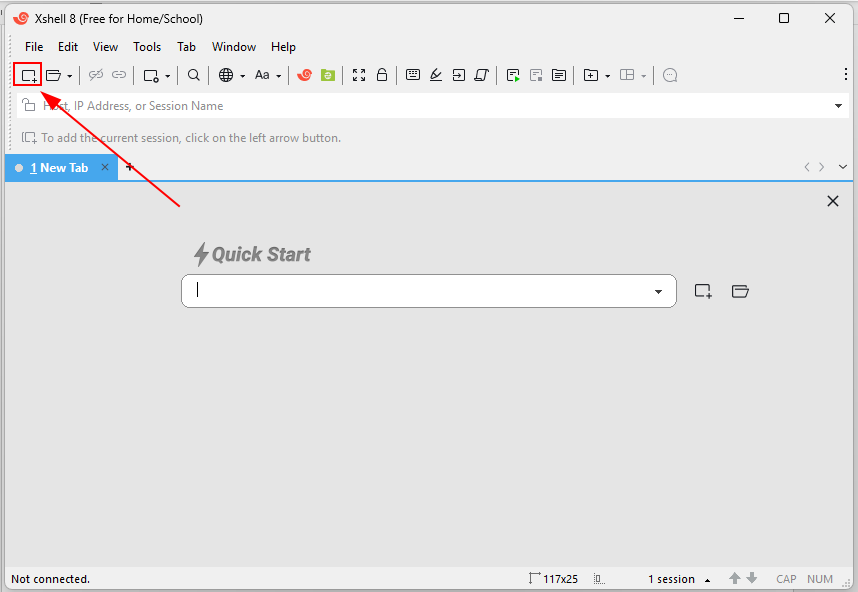
Task: Switch to full screen mode icon
Action: click(359, 75)
